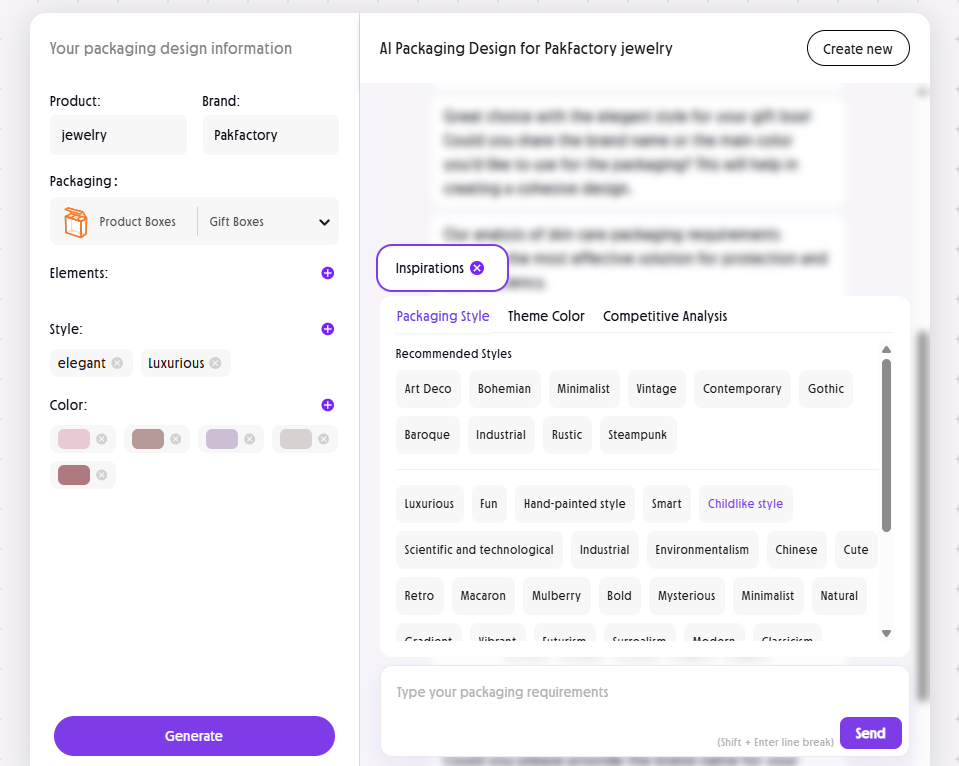Add another Style using the plus icon

point(327,329)
